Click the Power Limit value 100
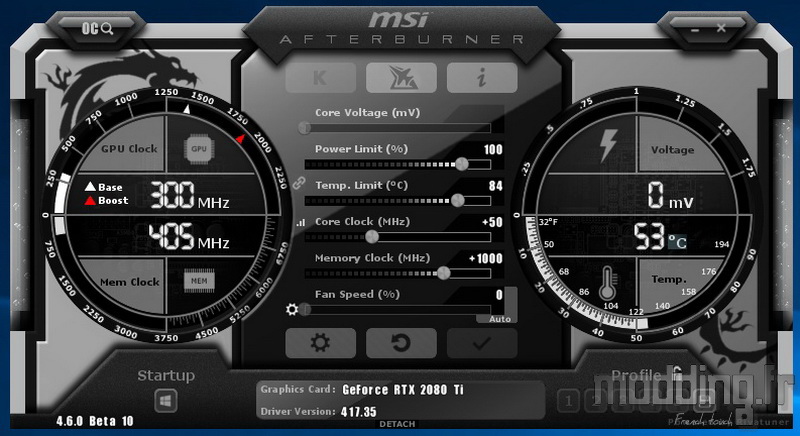Screen dimensions: 800x436 tap(493, 149)
